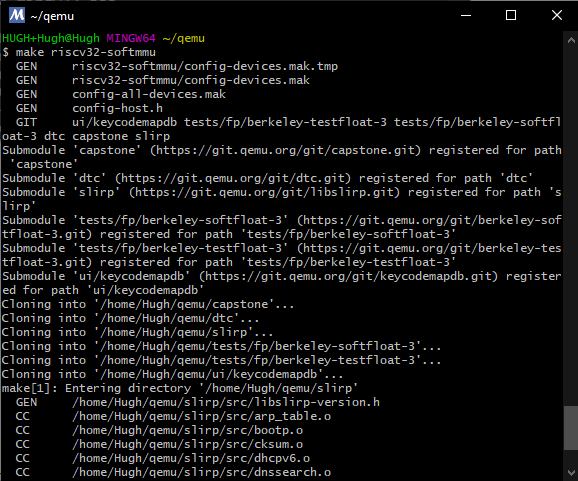The image size is (578, 481).
Task: Click the dtc.git URL text
Action: coord(233,178)
